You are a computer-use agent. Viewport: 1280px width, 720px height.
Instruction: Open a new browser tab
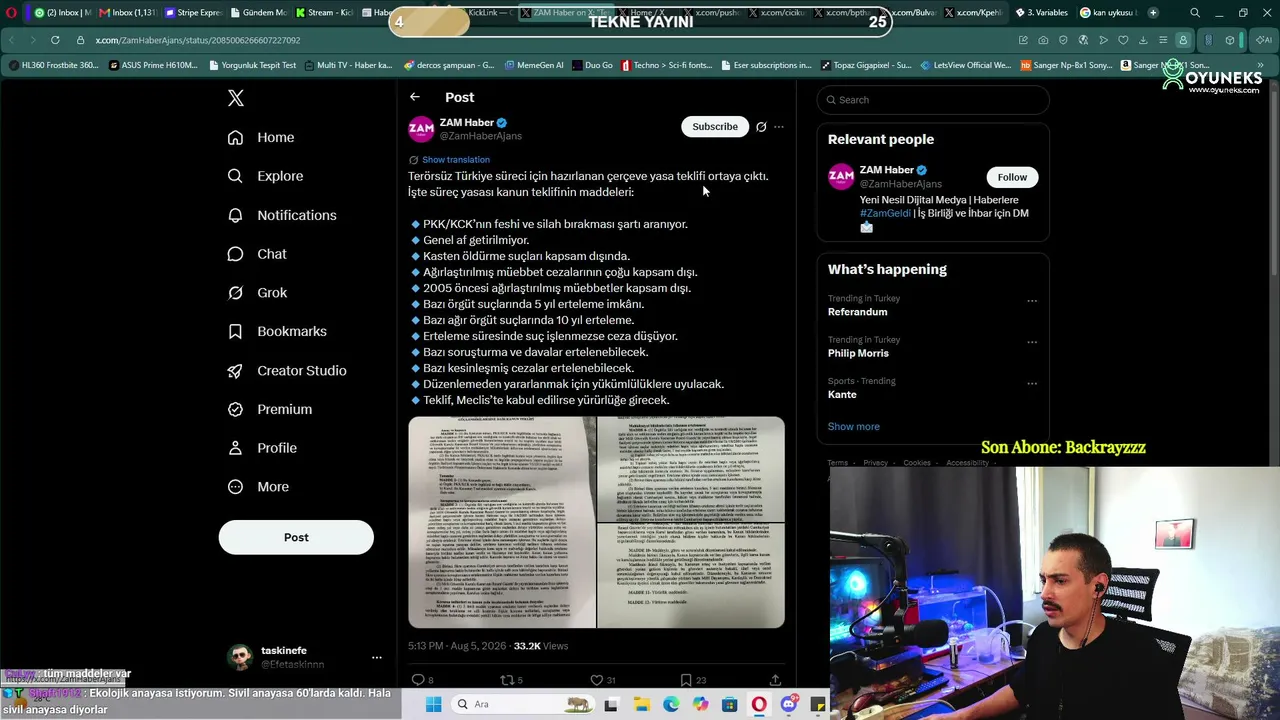[x=1153, y=13]
